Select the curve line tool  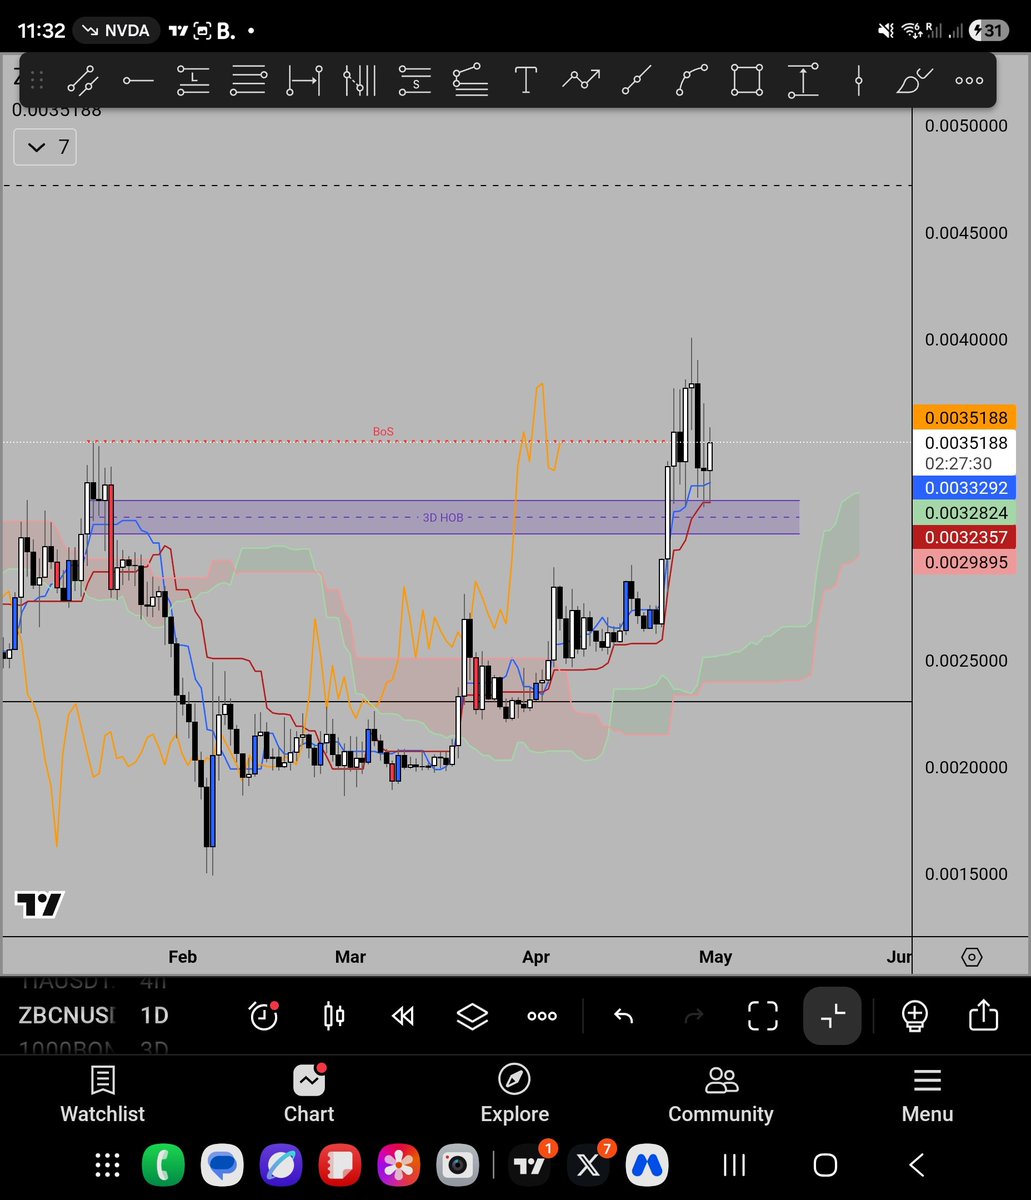click(691, 80)
